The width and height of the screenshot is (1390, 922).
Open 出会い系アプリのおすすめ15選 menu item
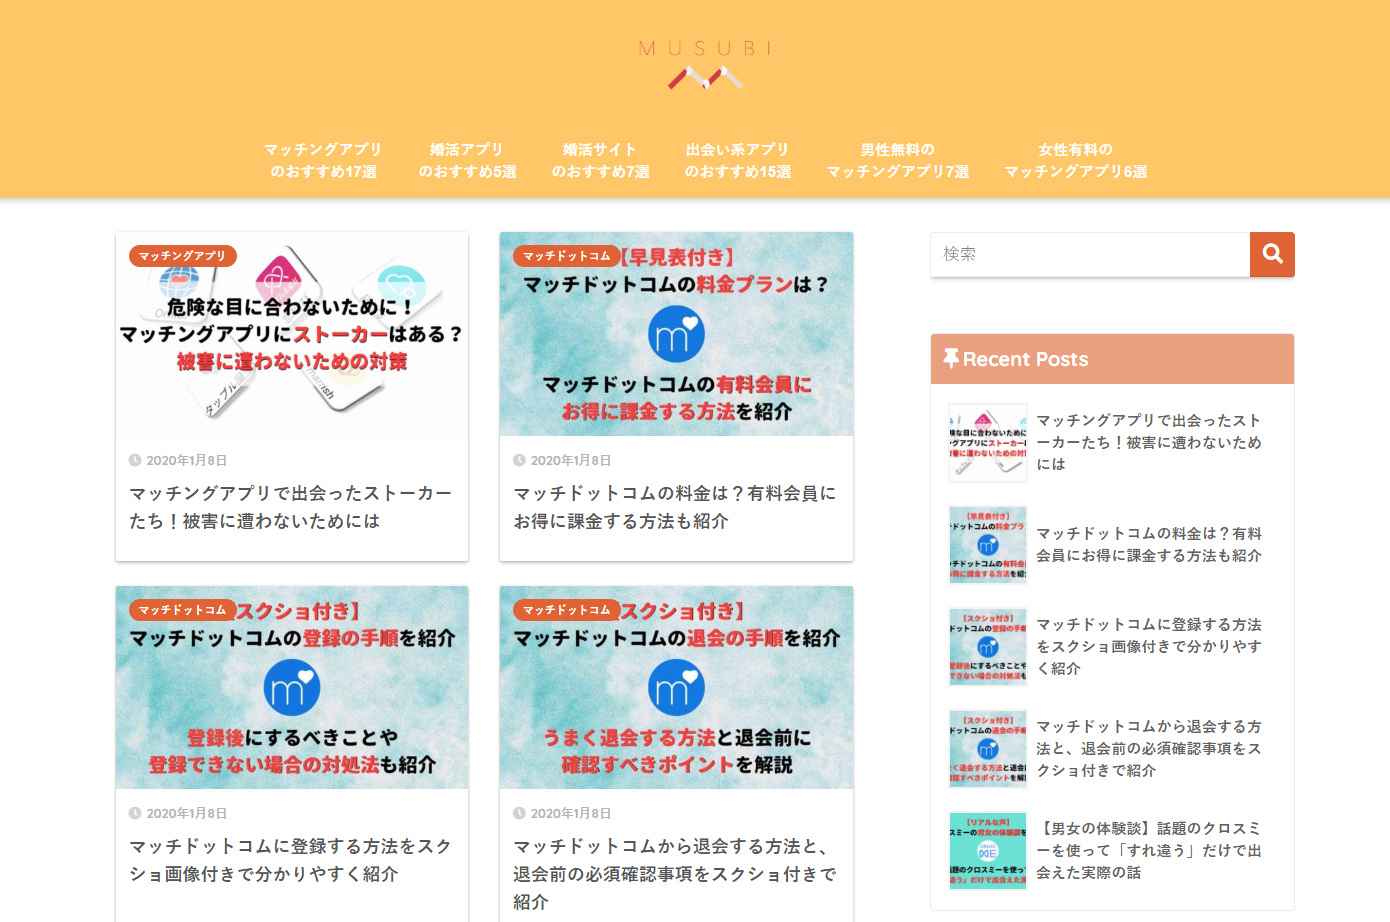tap(737, 160)
